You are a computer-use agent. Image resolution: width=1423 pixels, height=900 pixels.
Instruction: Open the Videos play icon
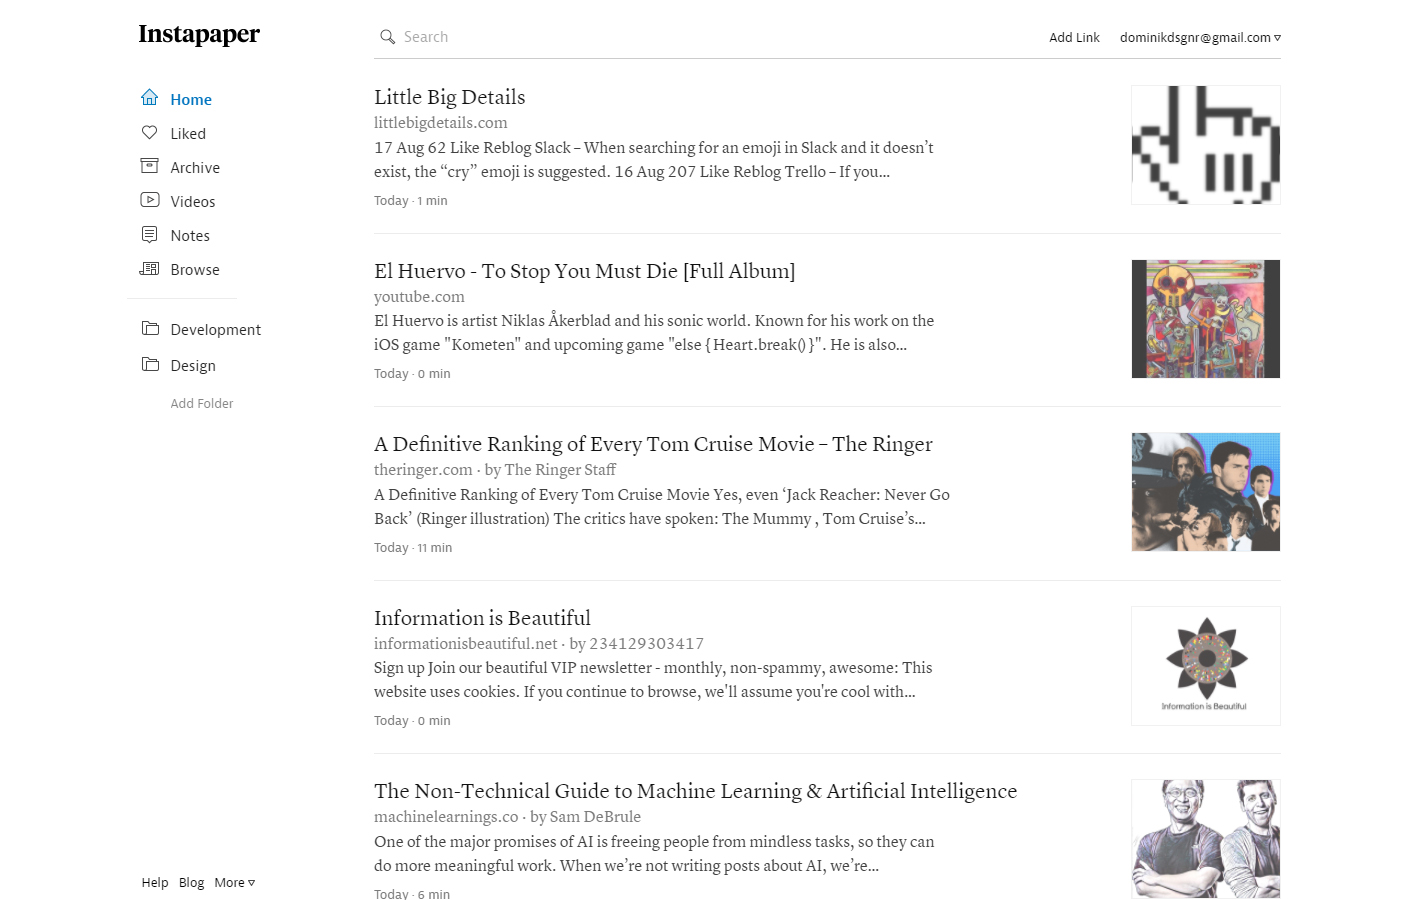point(149,200)
